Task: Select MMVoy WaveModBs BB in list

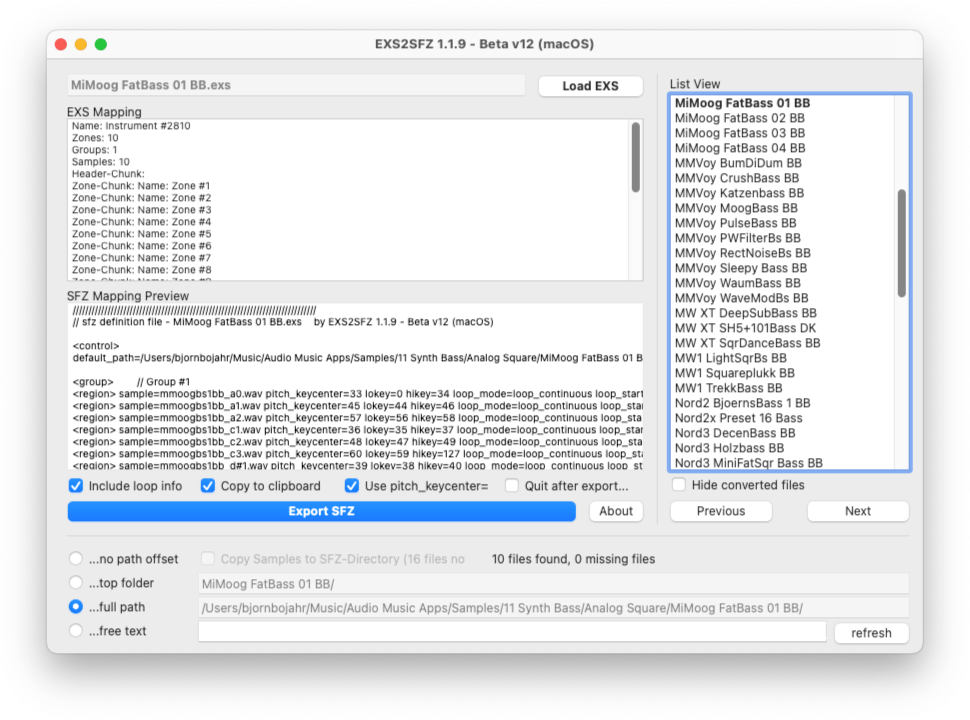Action: point(741,298)
